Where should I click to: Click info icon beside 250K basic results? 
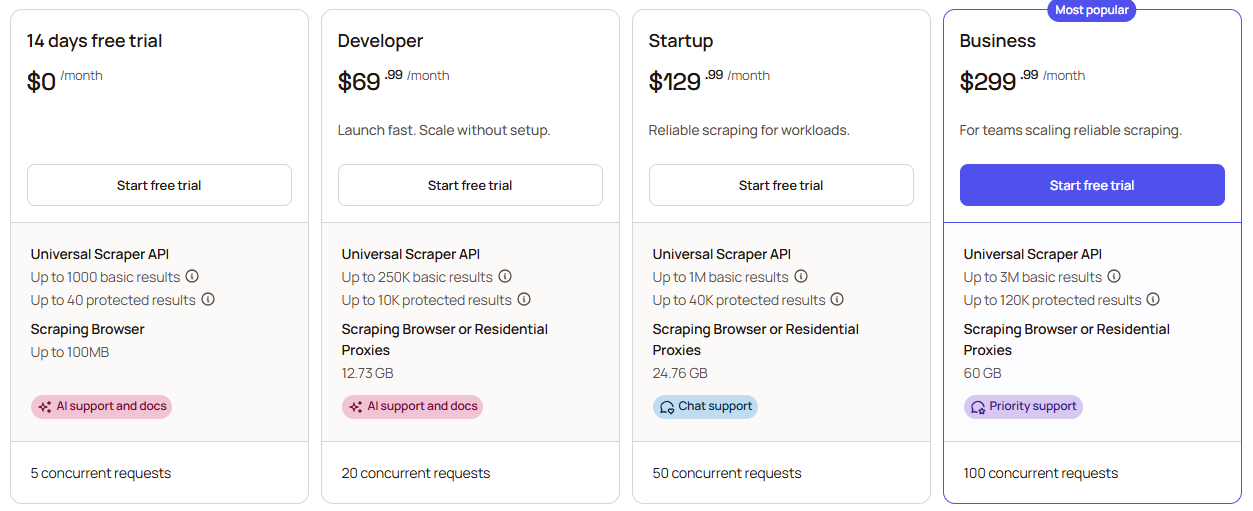coord(505,277)
